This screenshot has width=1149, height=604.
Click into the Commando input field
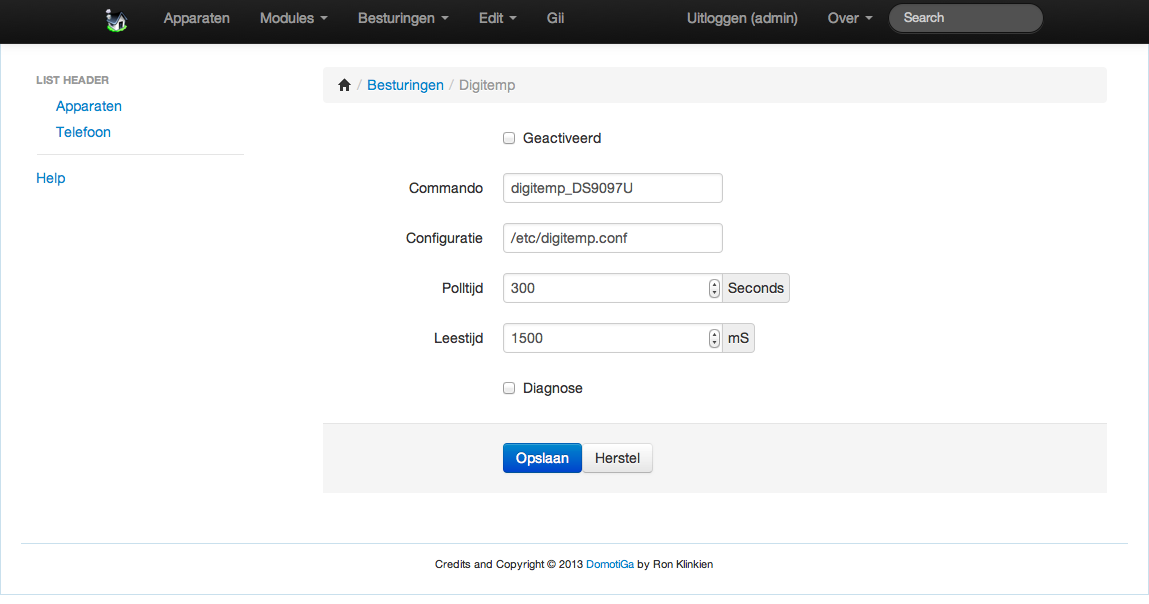(613, 188)
